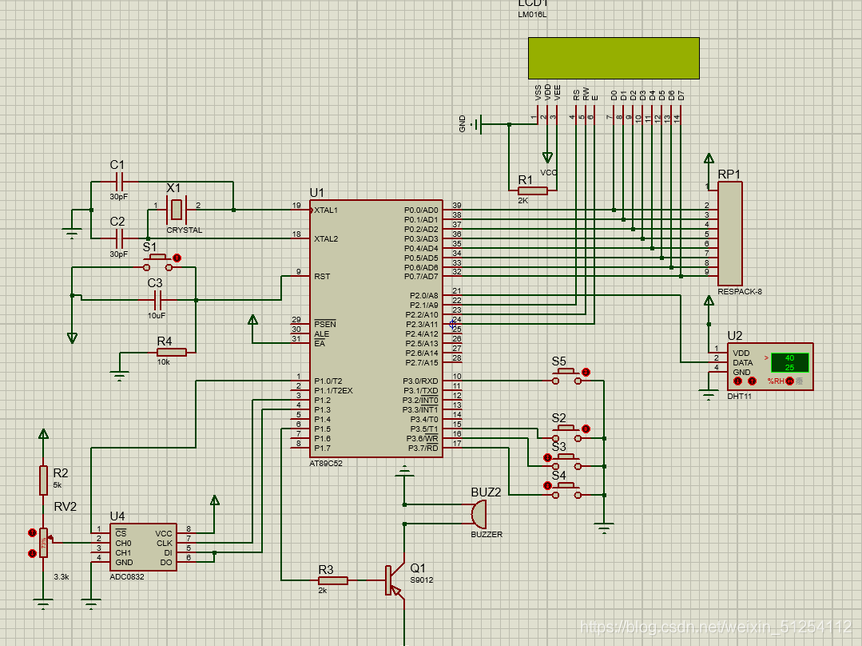Click the DHT11 green value readout
This screenshot has height=646, width=862.
coord(789,363)
